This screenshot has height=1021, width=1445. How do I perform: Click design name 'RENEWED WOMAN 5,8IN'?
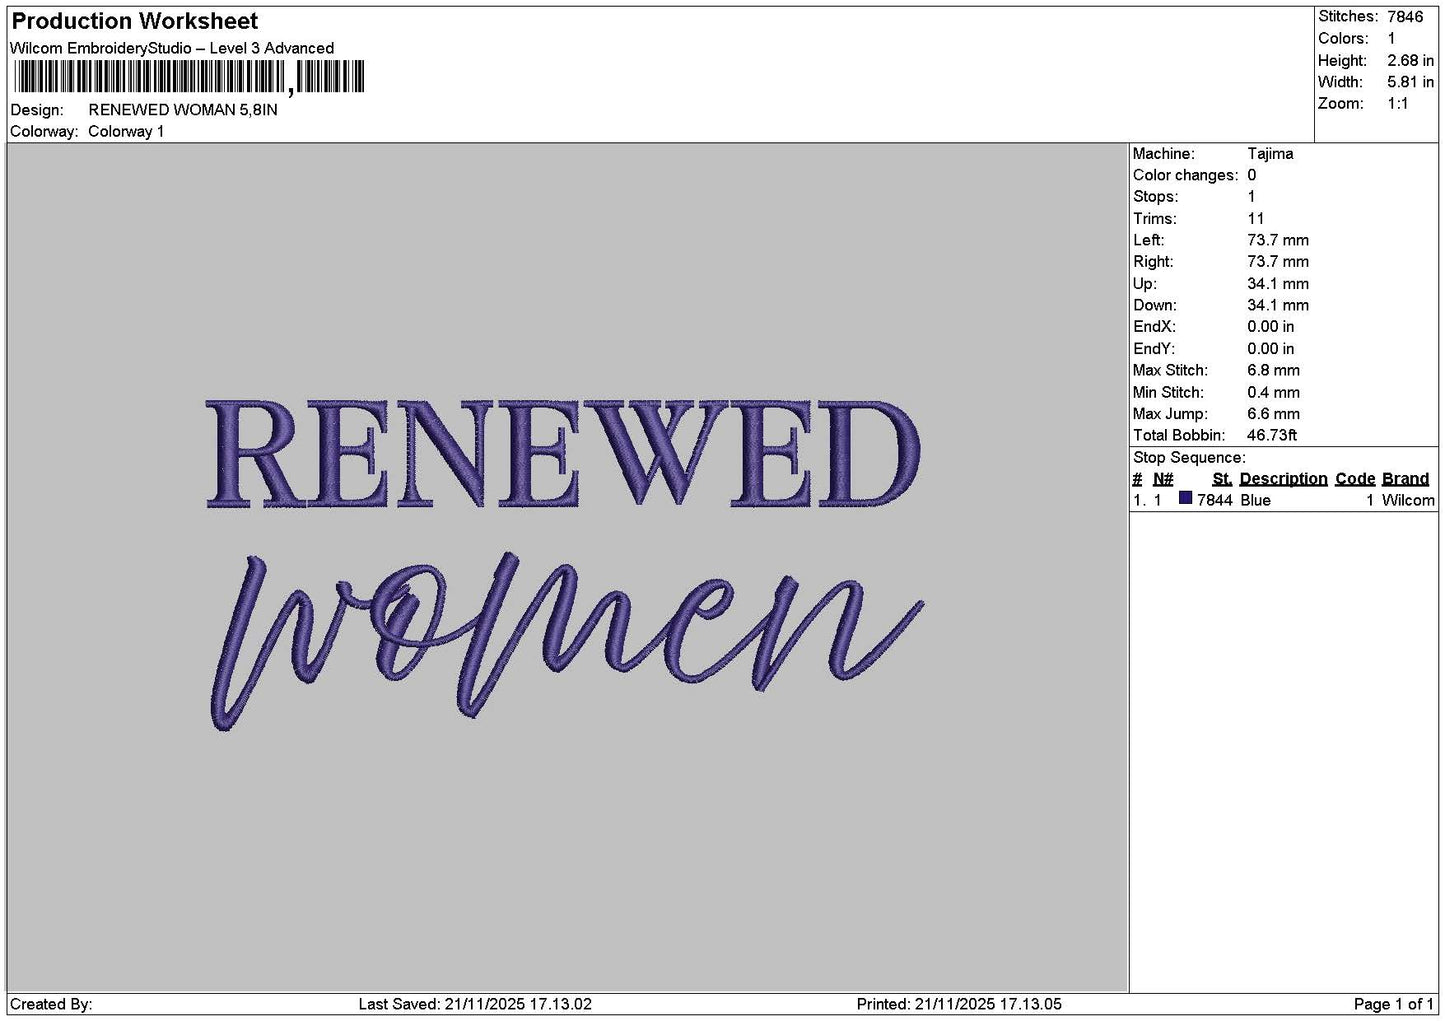(x=183, y=110)
